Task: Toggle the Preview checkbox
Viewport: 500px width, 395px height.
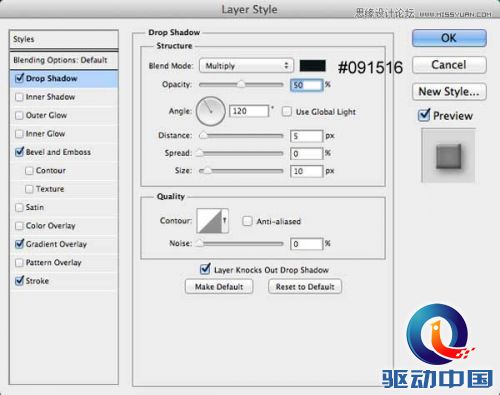Action: (x=424, y=115)
